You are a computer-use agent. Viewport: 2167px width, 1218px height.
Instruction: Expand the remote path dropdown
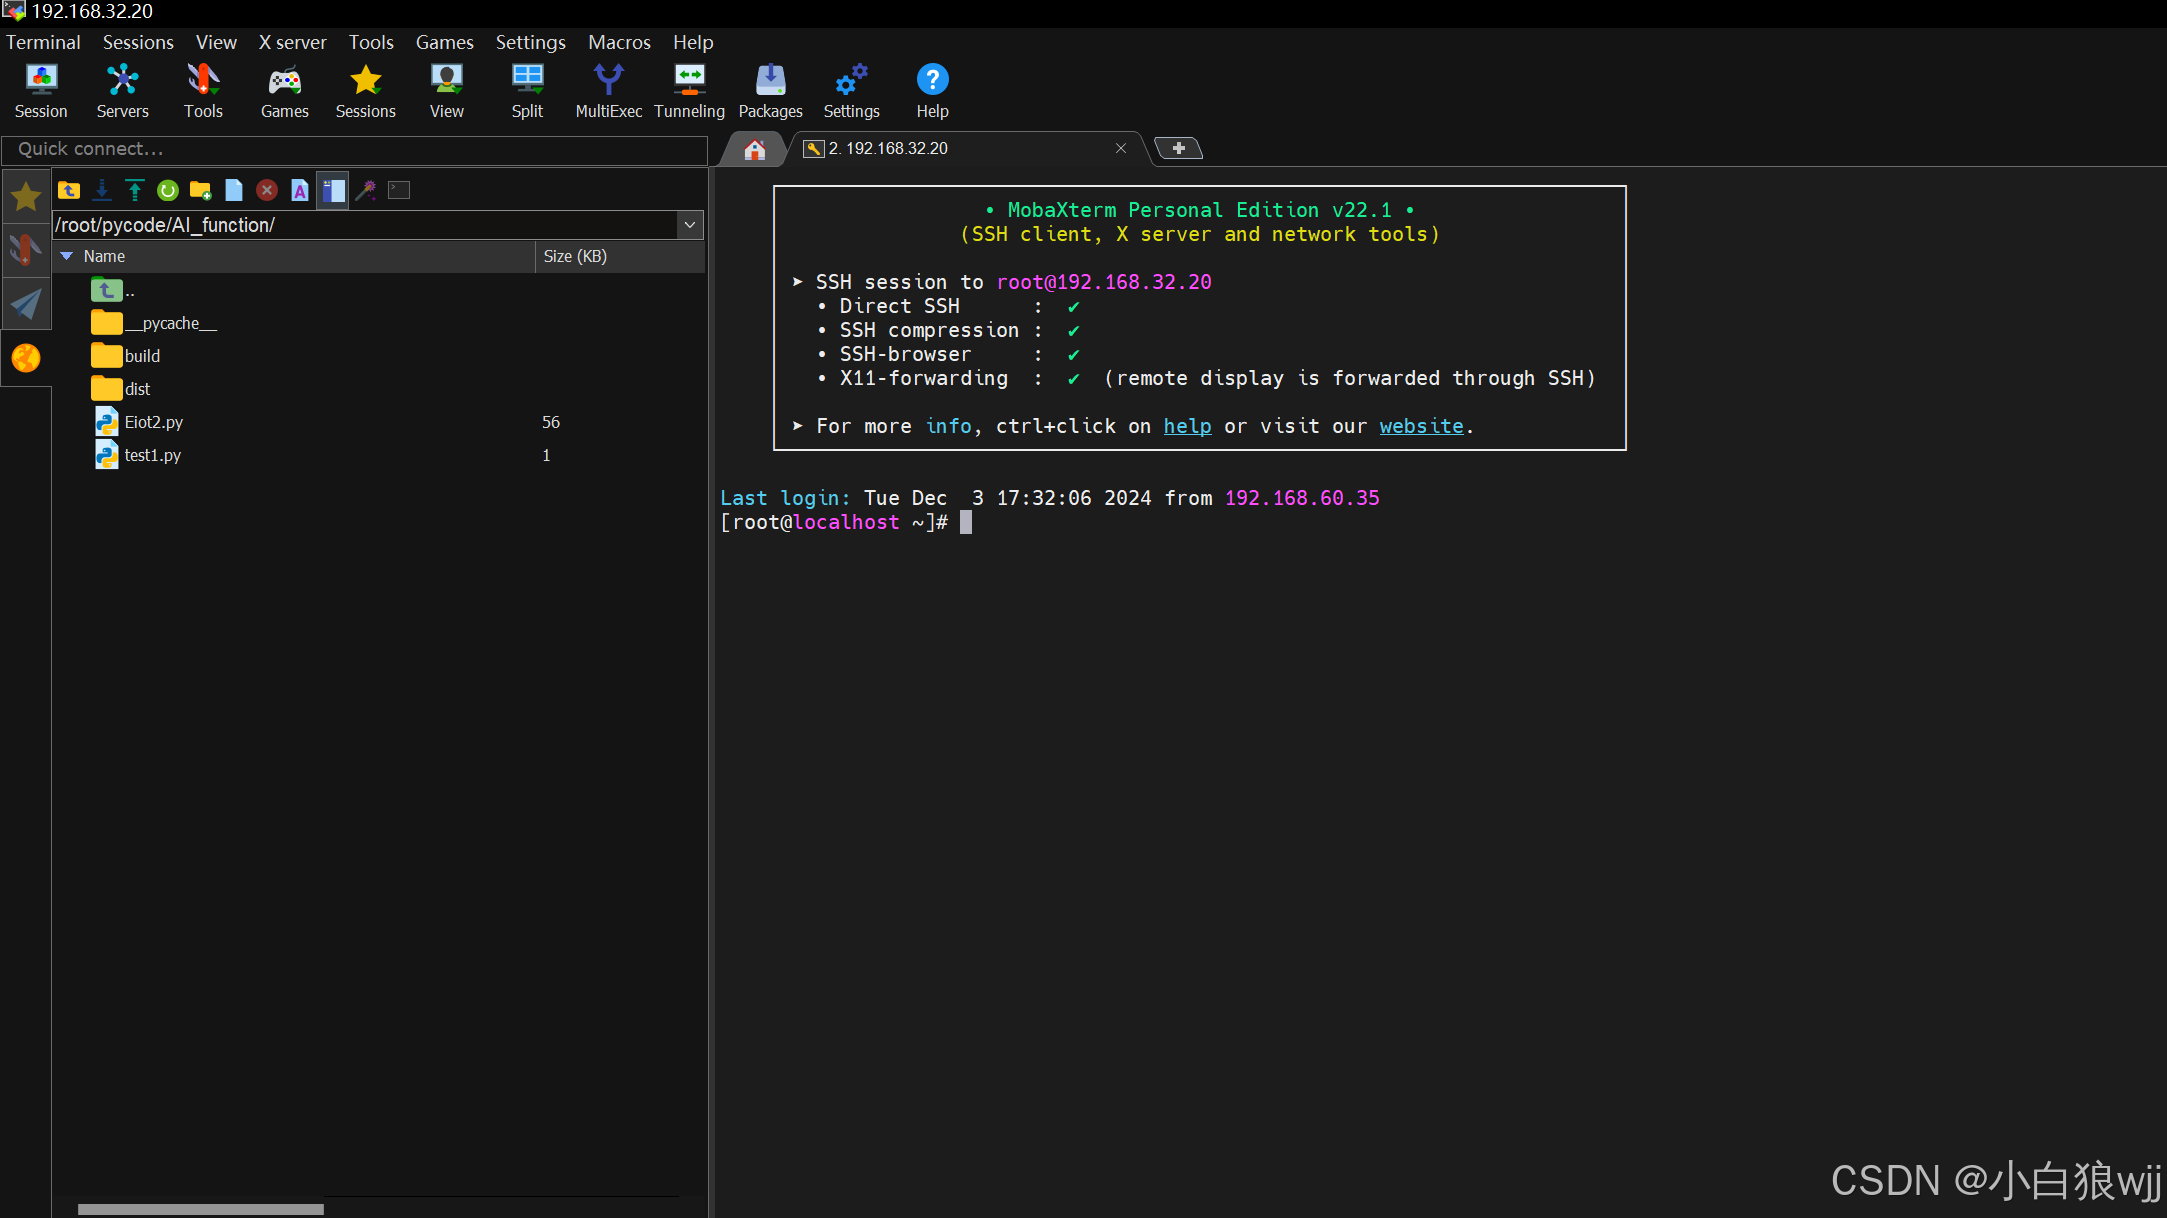690,225
